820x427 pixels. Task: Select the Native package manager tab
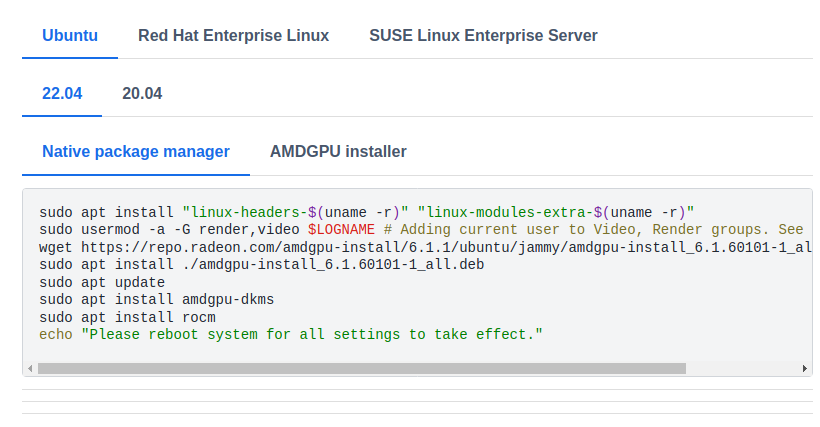click(x=135, y=152)
